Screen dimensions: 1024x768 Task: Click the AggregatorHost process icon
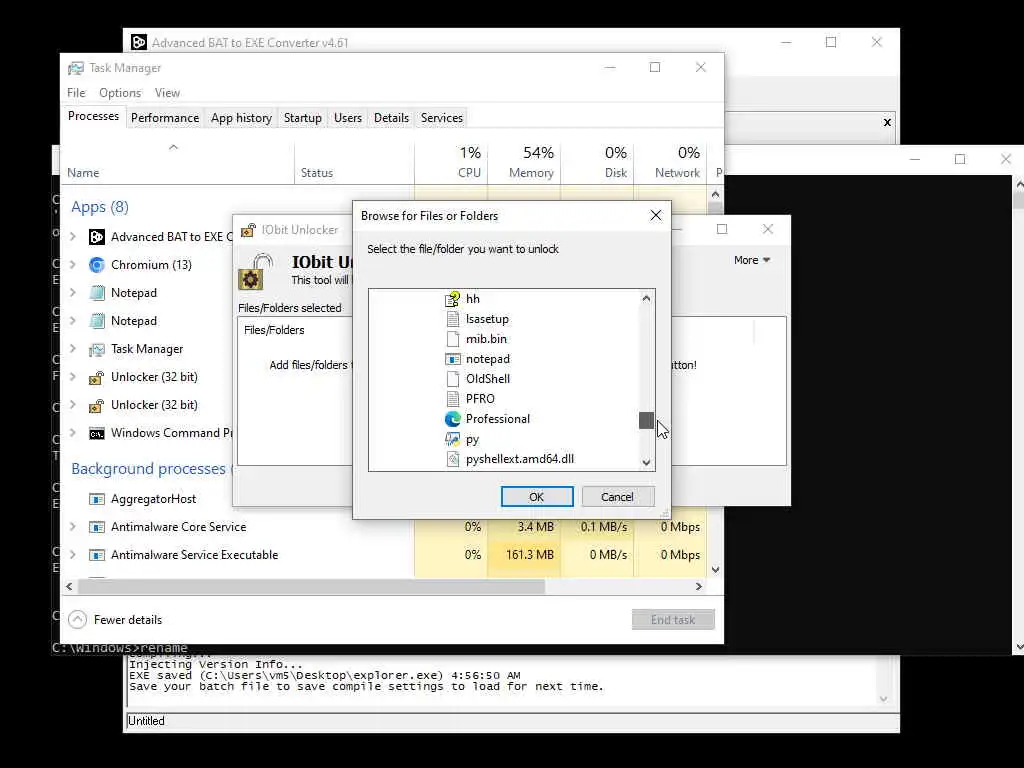coord(97,499)
